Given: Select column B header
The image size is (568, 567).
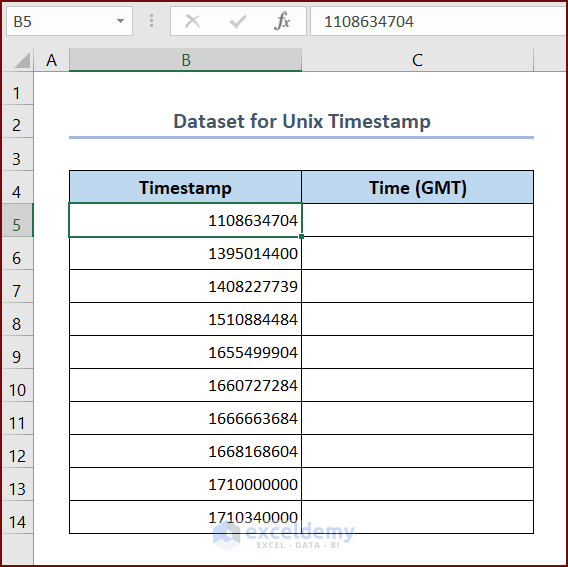Looking at the screenshot, I should [185, 60].
